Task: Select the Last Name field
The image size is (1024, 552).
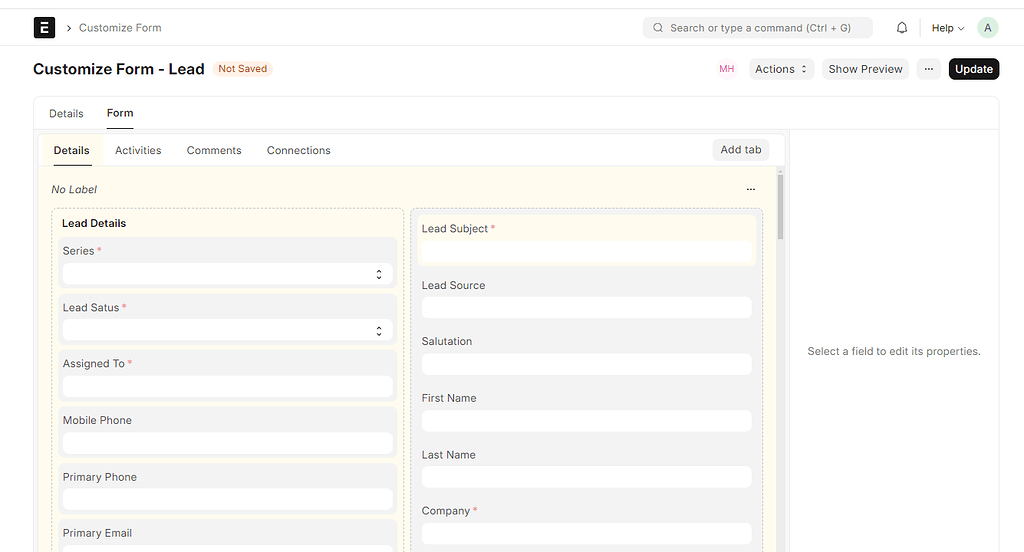Action: (586, 467)
